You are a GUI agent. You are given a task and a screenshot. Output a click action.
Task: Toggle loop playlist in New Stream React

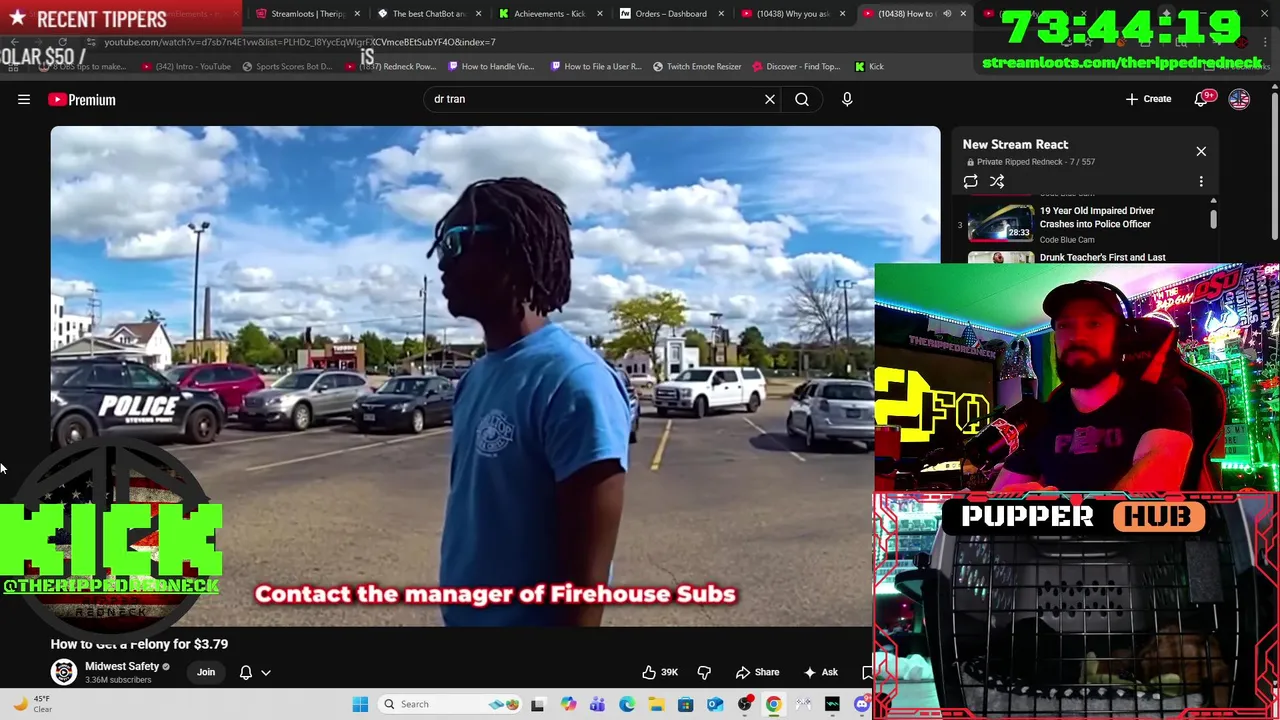click(x=970, y=181)
